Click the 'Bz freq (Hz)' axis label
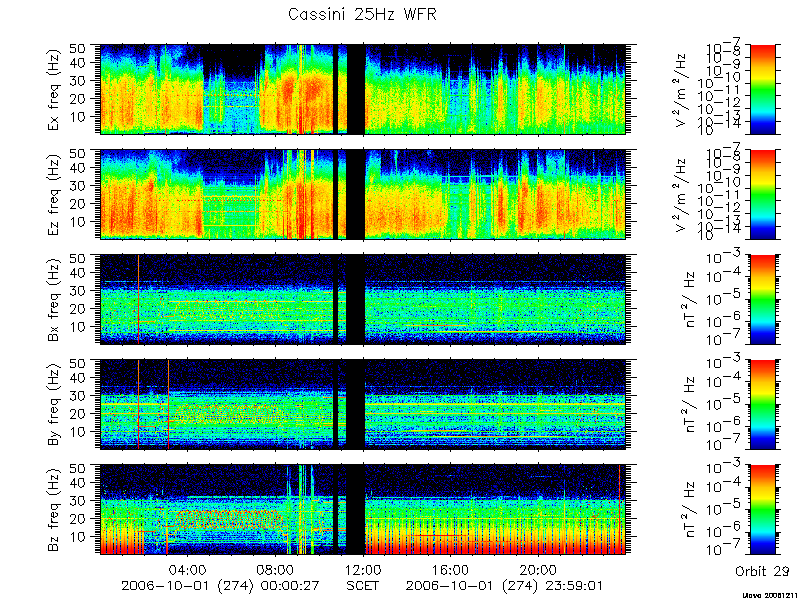800x600 pixels. coord(55,509)
